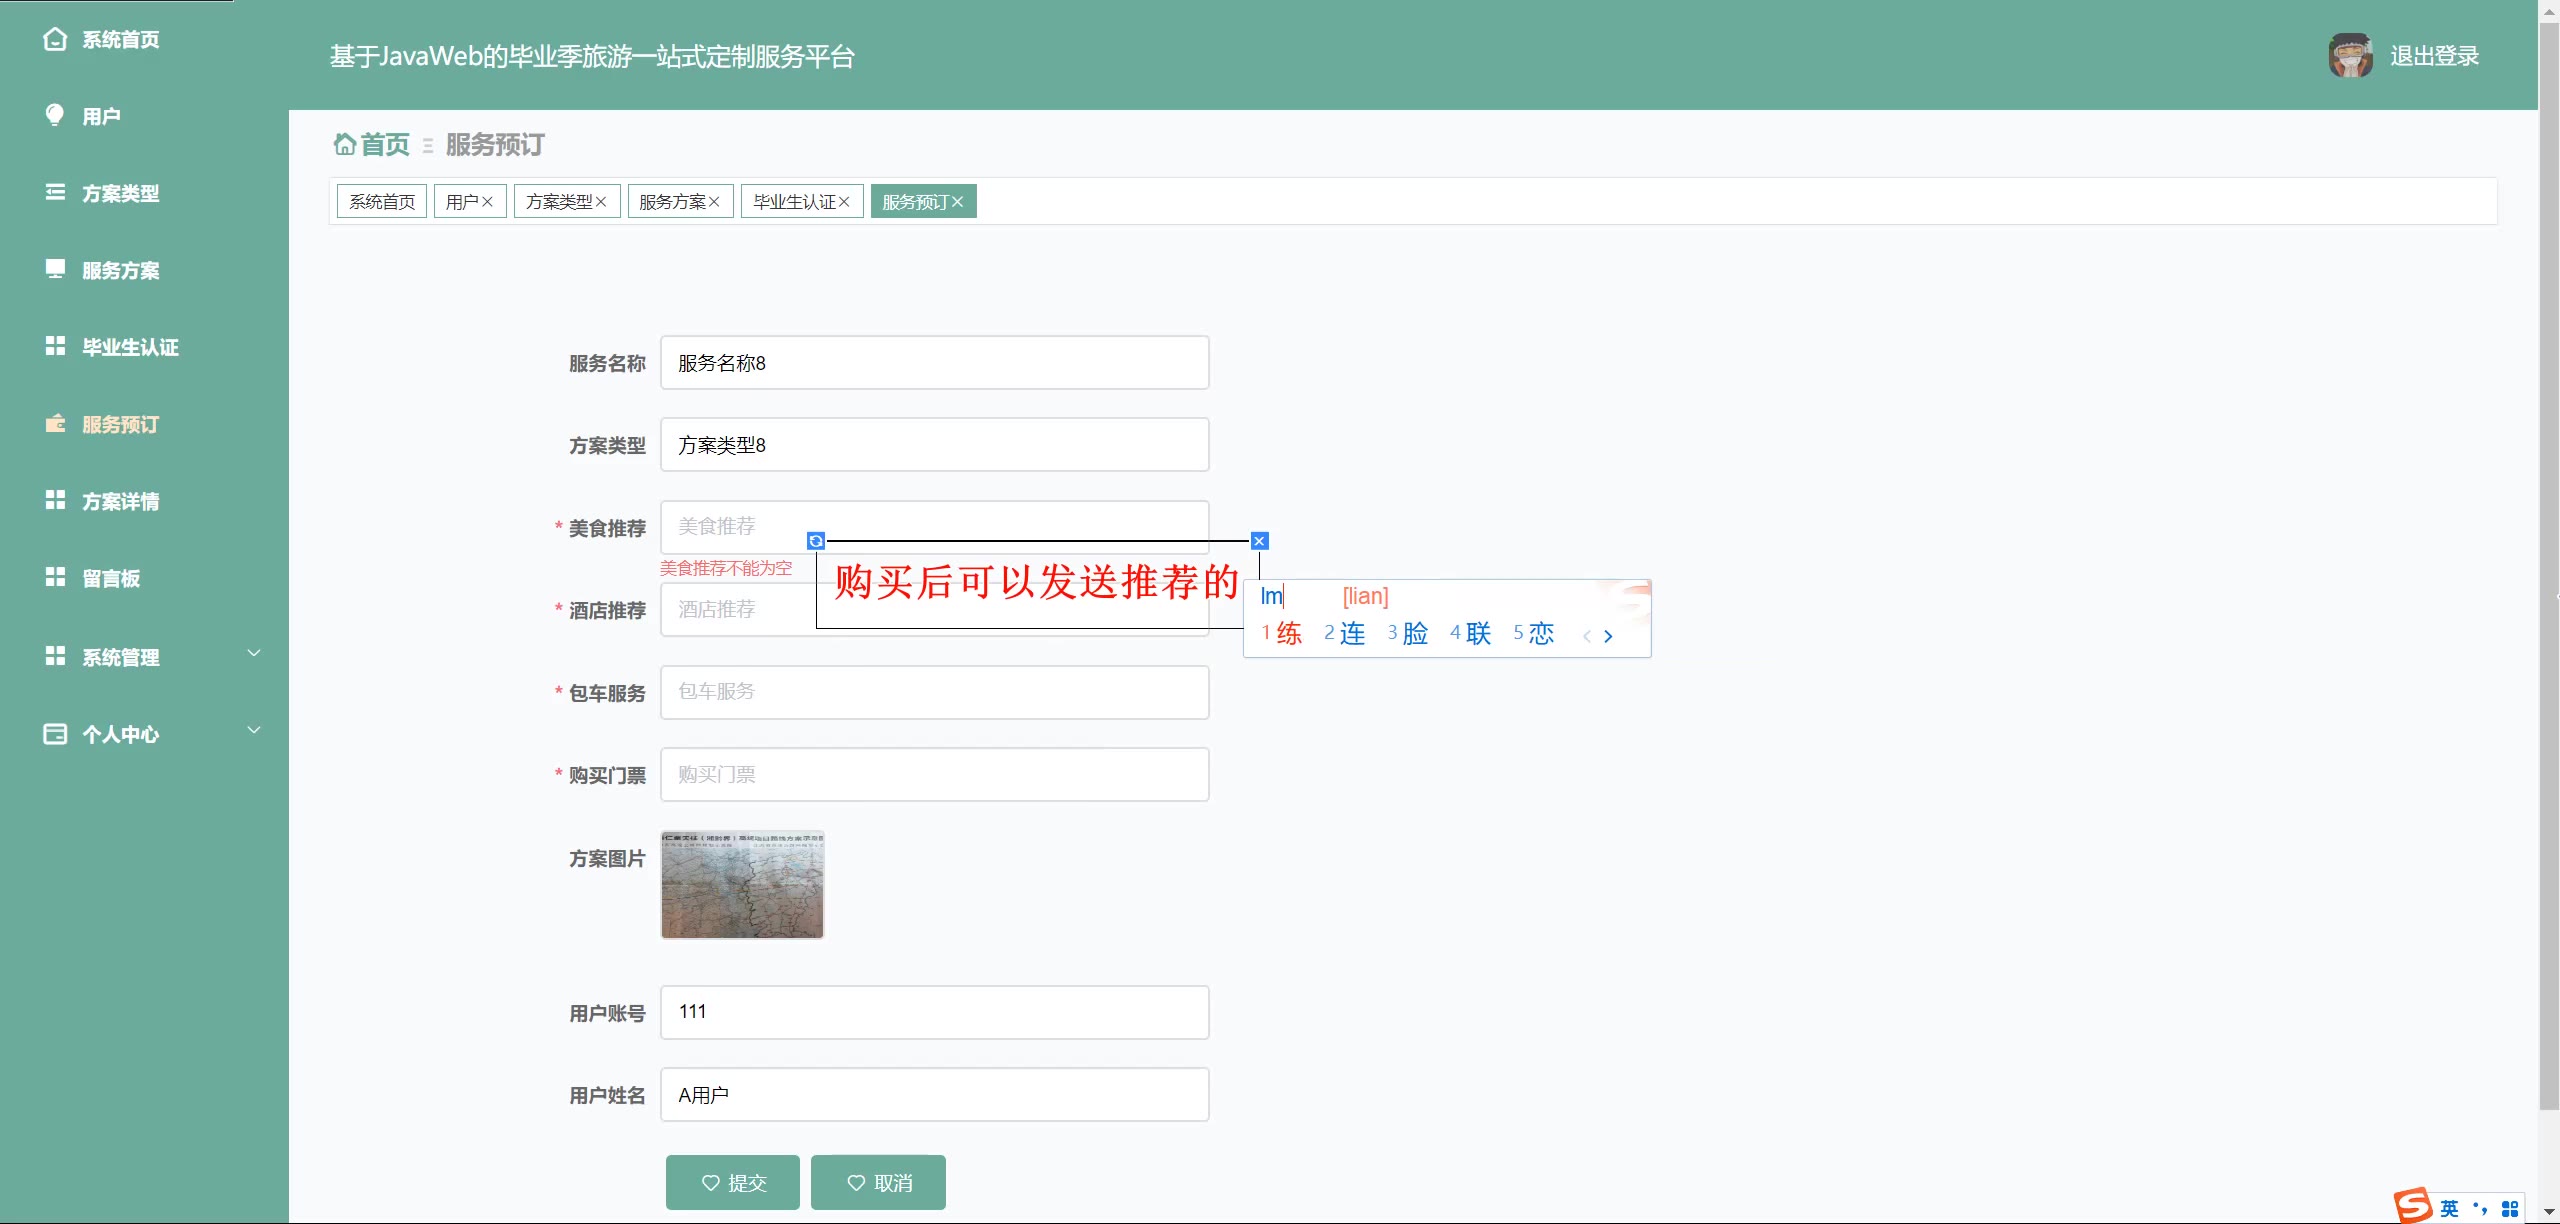Open 用户 from the sidebar menu
Image resolution: width=2560 pixels, height=1224 pixels.
[101, 116]
